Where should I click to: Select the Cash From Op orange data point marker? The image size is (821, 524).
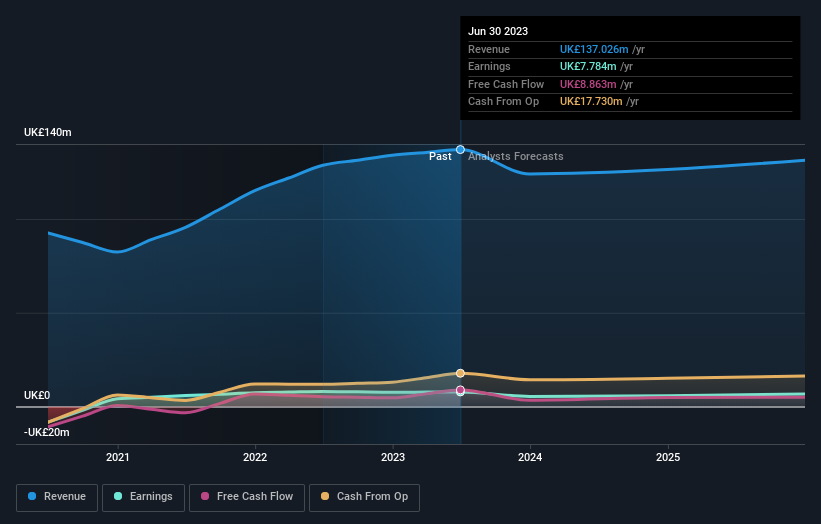tap(460, 373)
